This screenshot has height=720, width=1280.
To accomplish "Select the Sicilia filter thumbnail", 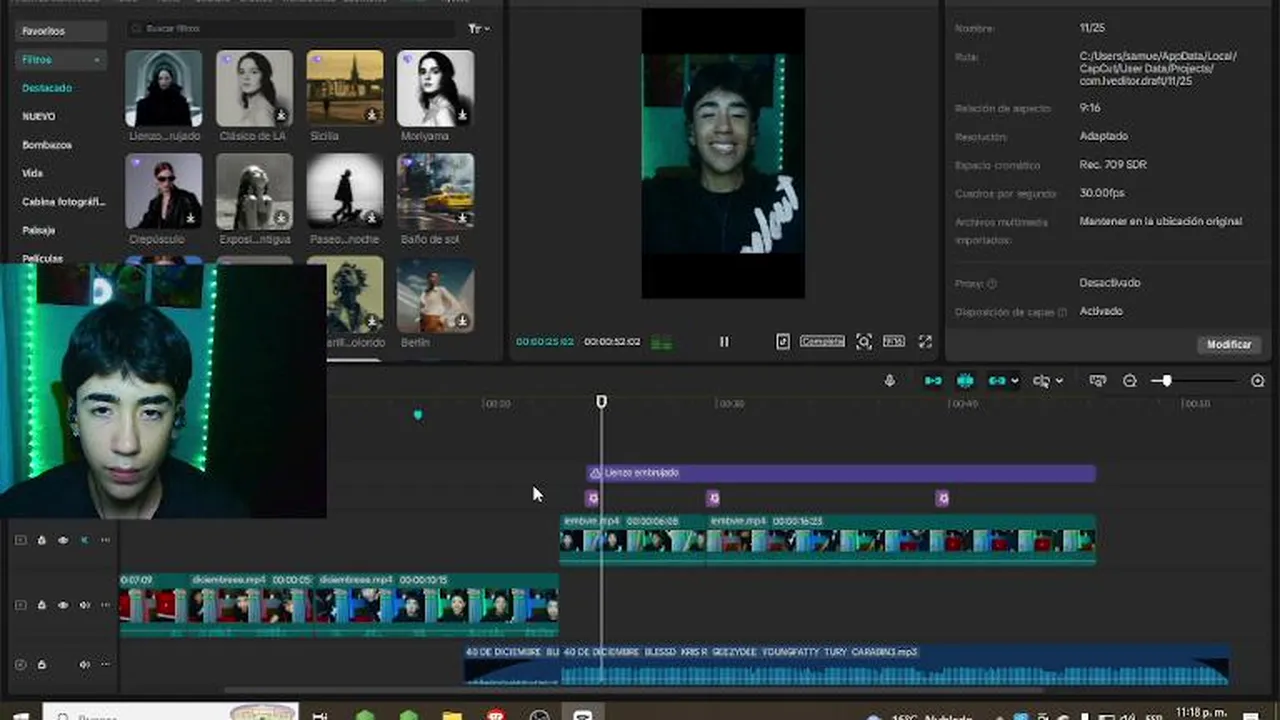I will click(345, 88).
